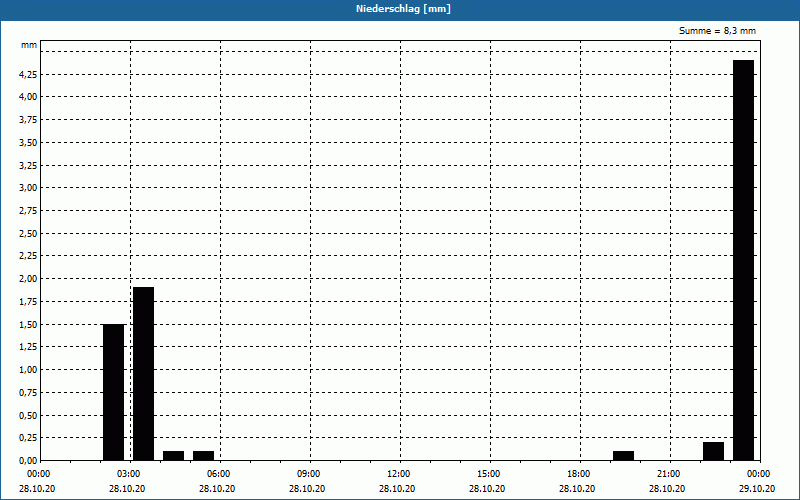Click the 18:00 time label
Viewport: 800px width, 500px height.
tap(579, 474)
